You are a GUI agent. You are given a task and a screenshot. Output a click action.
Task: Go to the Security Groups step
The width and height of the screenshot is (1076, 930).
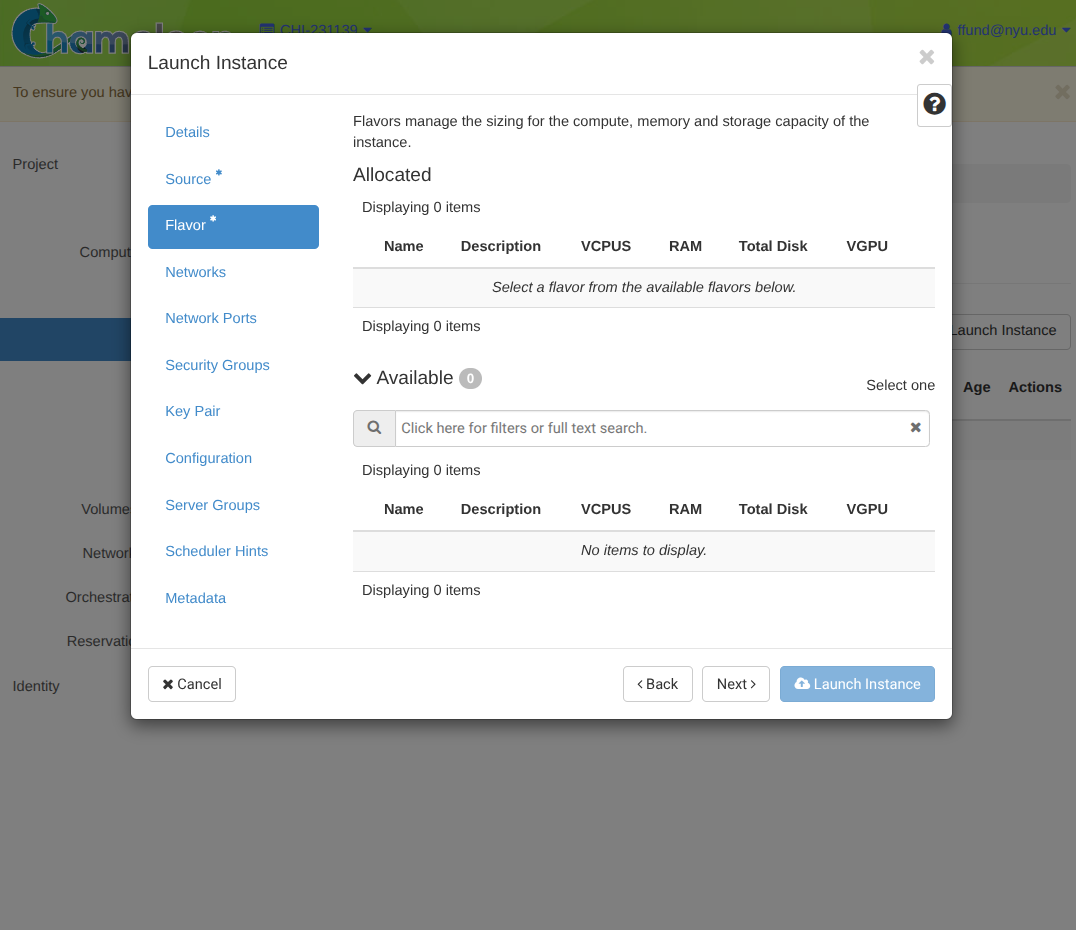tap(217, 365)
